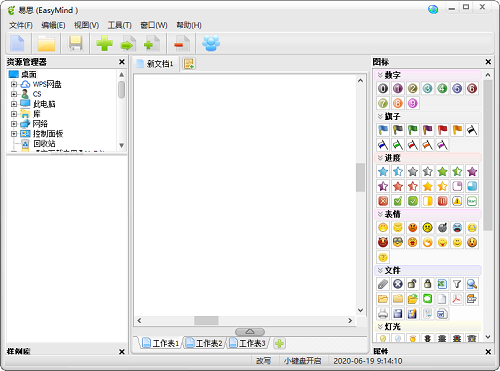The width and height of the screenshot is (500, 371).
Task: Select 桌面 root in the tree
Action: (29, 74)
